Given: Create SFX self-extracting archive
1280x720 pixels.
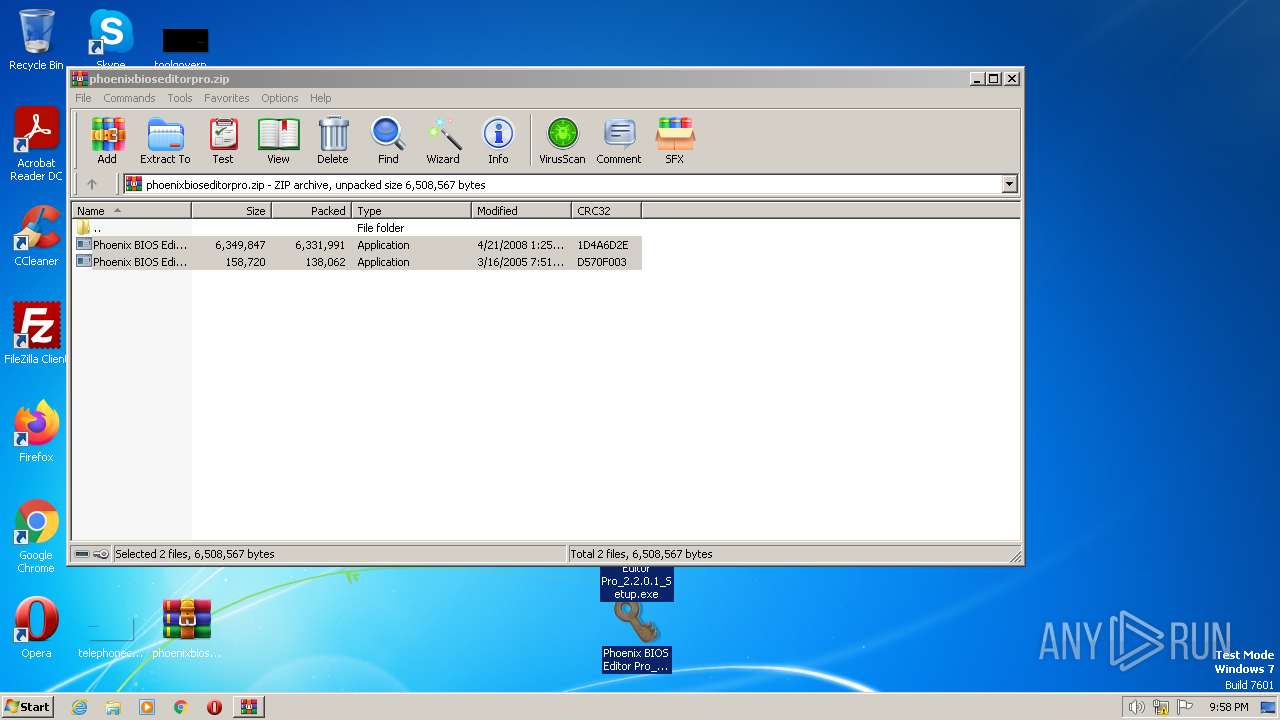Looking at the screenshot, I should coord(675,141).
